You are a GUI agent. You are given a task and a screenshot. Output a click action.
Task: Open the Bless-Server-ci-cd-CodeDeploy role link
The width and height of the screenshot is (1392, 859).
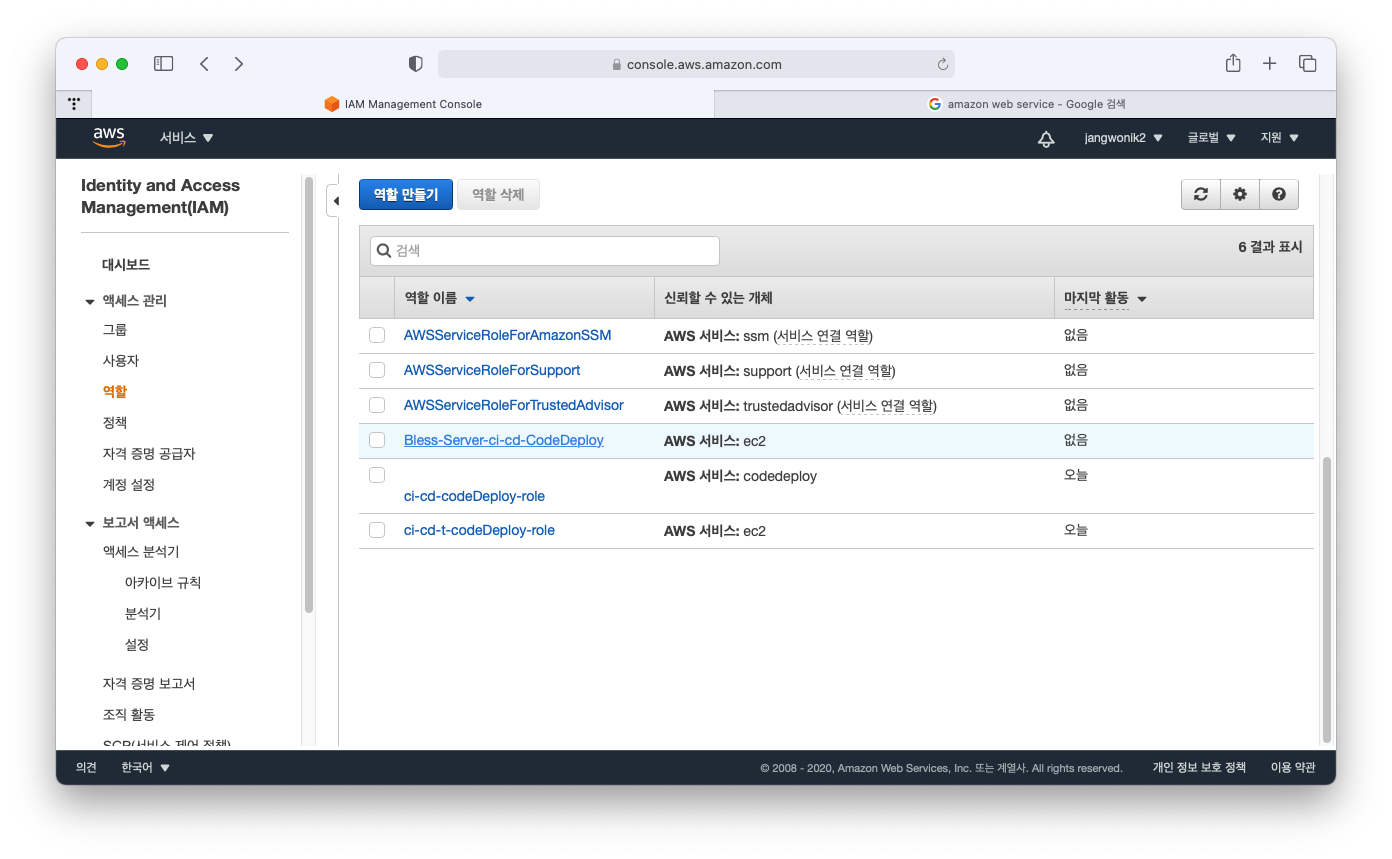(504, 440)
